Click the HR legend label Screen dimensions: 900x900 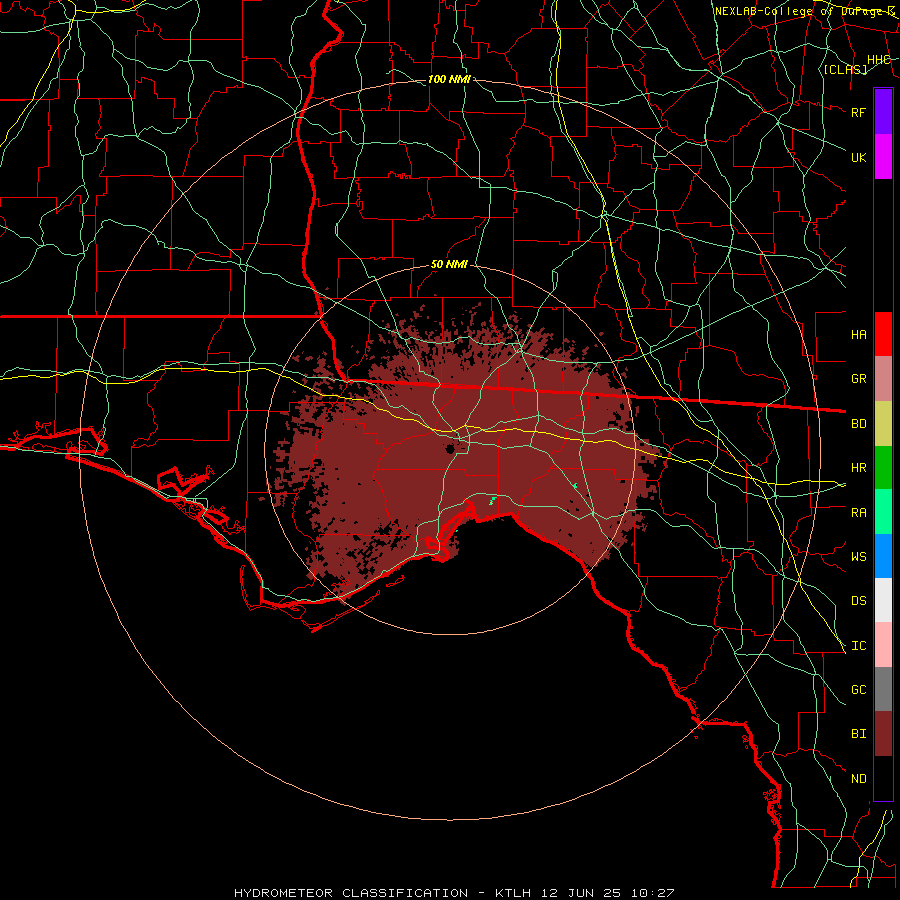(859, 468)
